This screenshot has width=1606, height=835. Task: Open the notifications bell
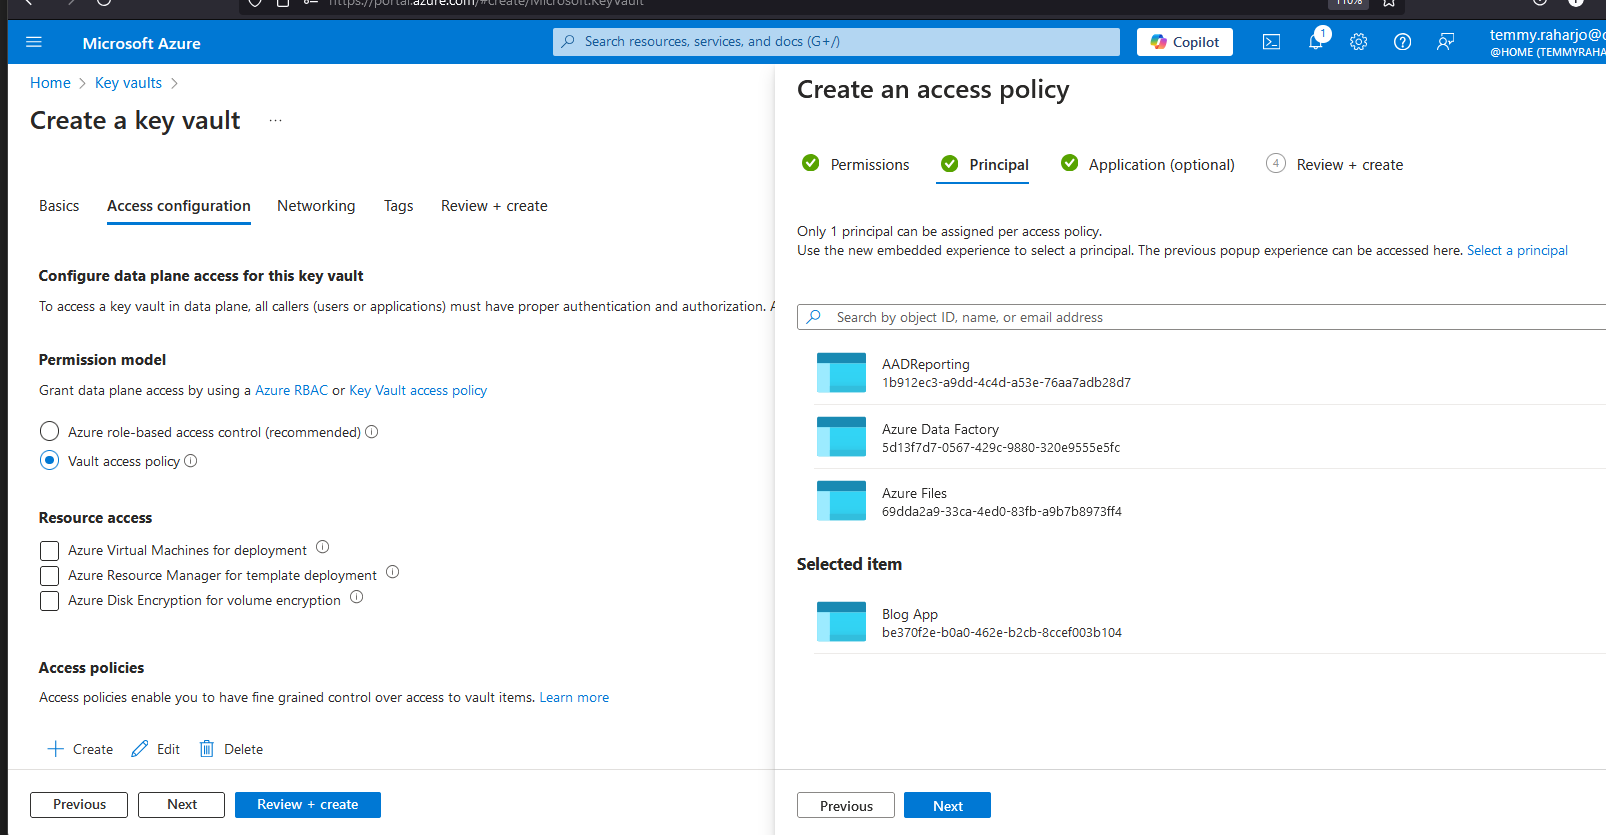[1316, 41]
